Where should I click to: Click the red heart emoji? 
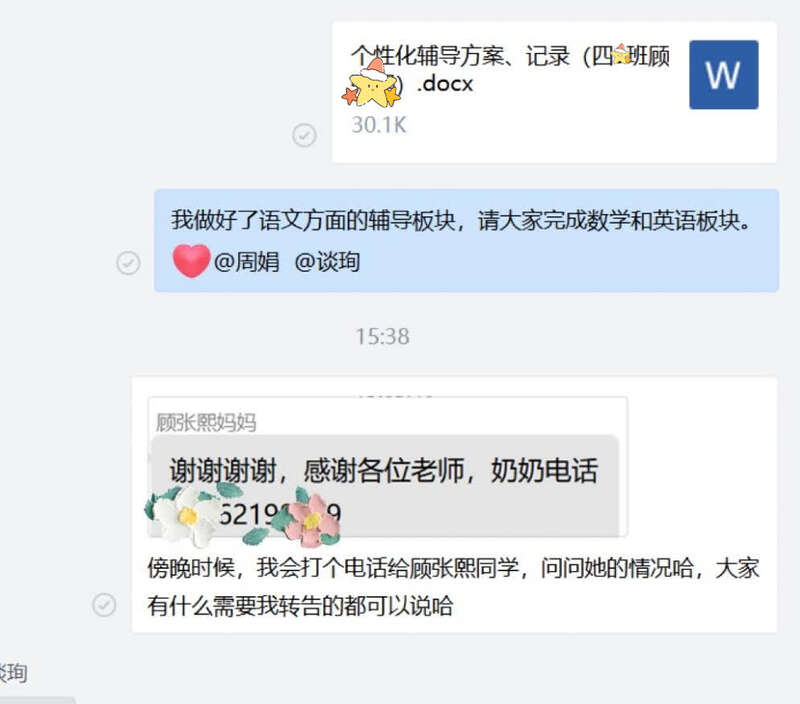click(191, 261)
